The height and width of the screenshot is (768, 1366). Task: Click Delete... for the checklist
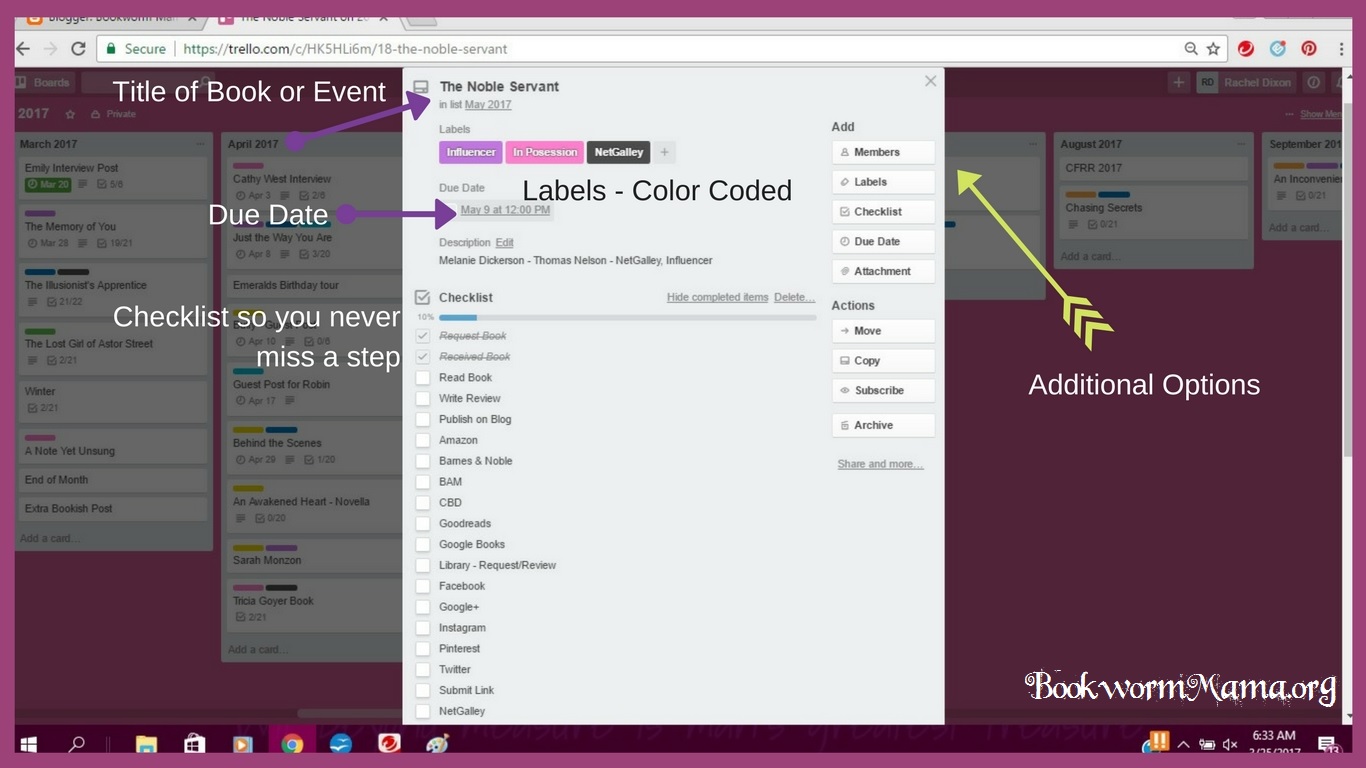[x=794, y=298]
